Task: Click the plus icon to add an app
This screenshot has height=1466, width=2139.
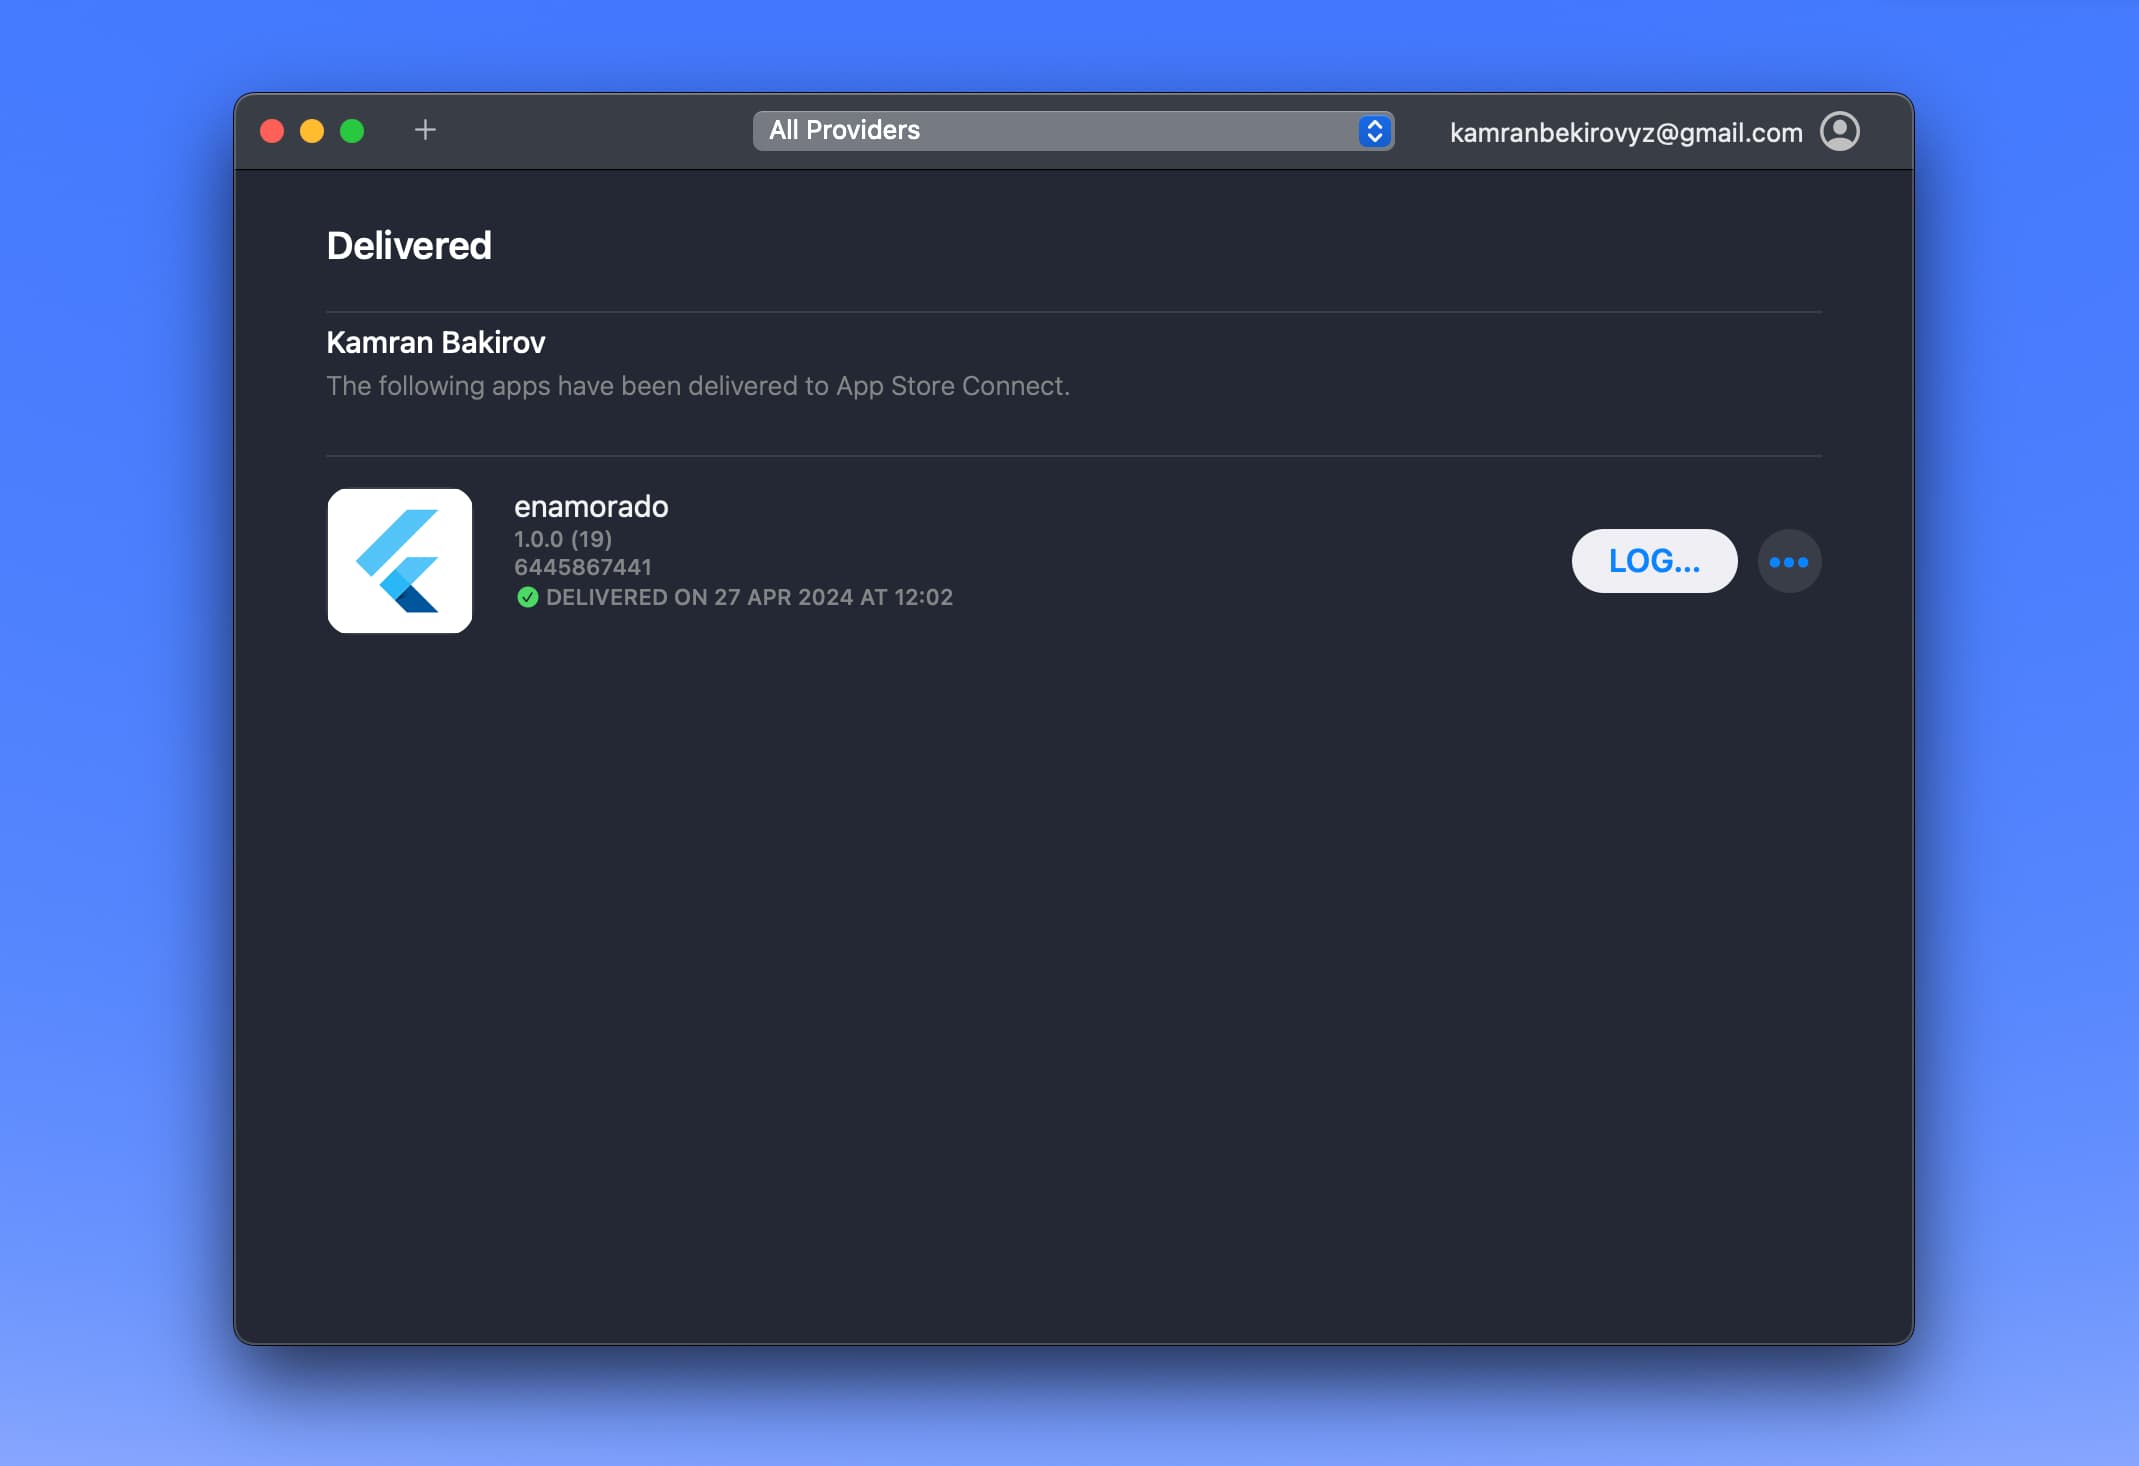Action: pos(425,130)
